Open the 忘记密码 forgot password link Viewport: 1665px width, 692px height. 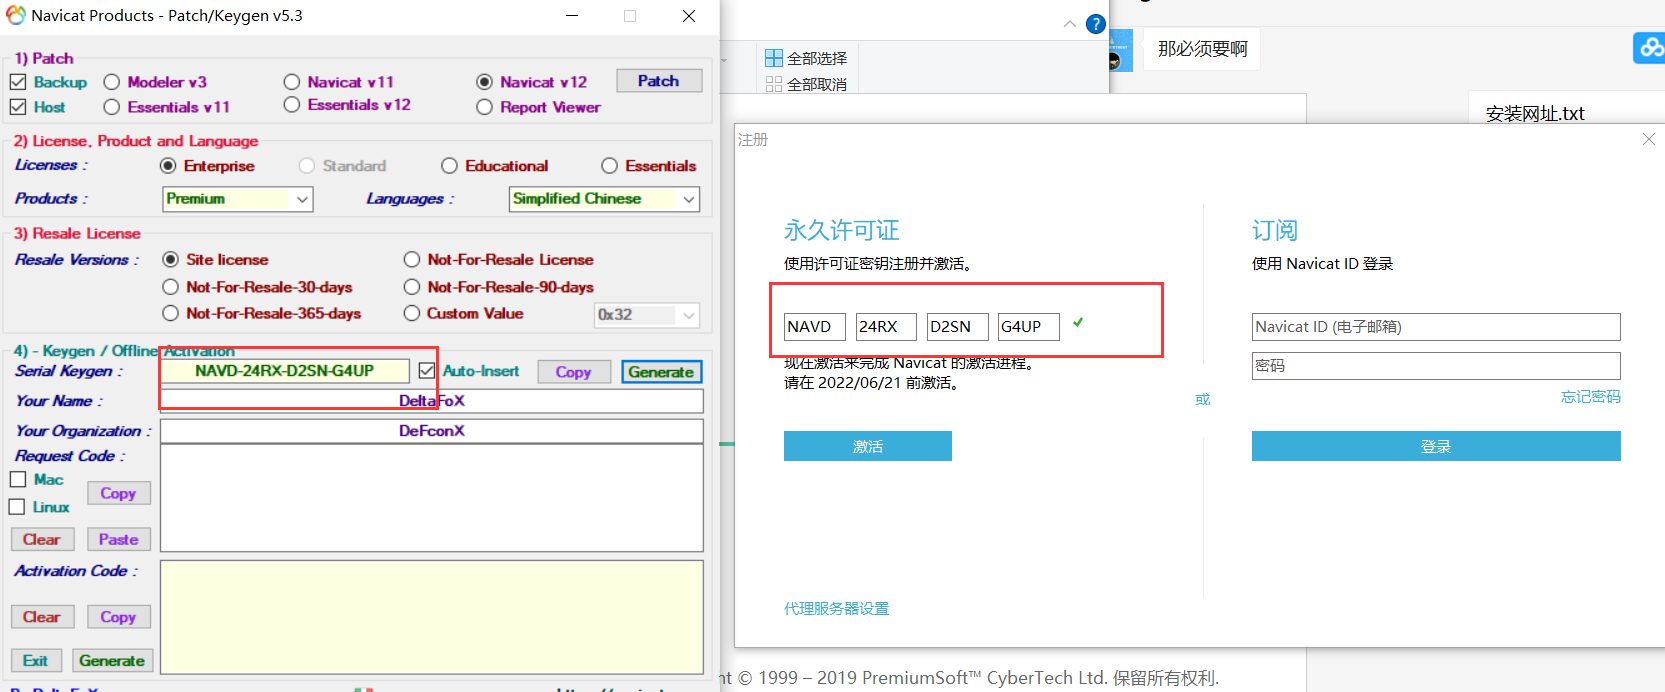[1591, 397]
